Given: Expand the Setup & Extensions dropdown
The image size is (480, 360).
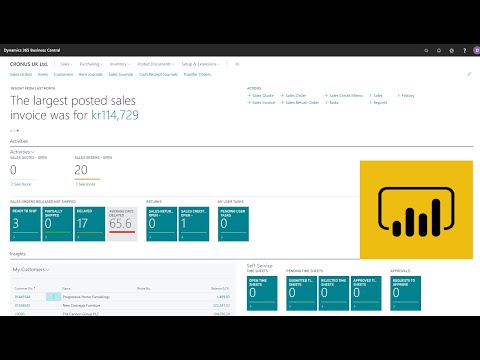Looking at the screenshot, I should 200,64.
